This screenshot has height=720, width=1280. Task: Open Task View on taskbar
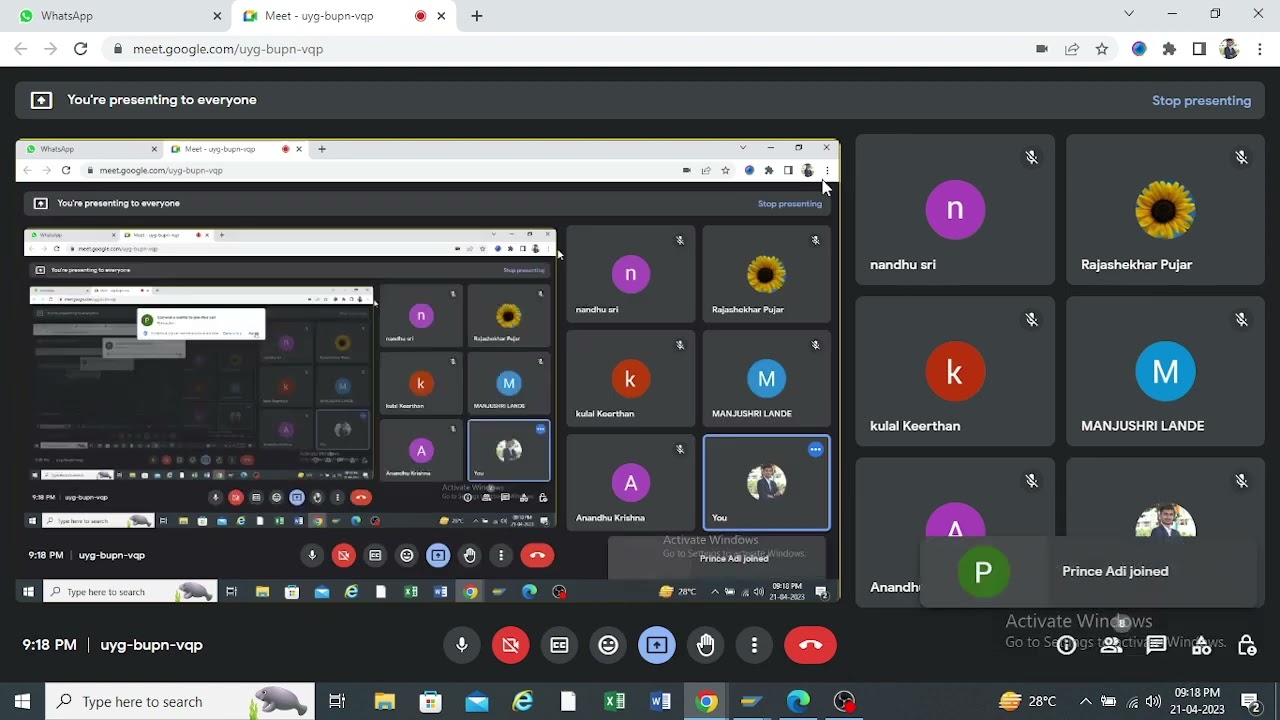(337, 701)
